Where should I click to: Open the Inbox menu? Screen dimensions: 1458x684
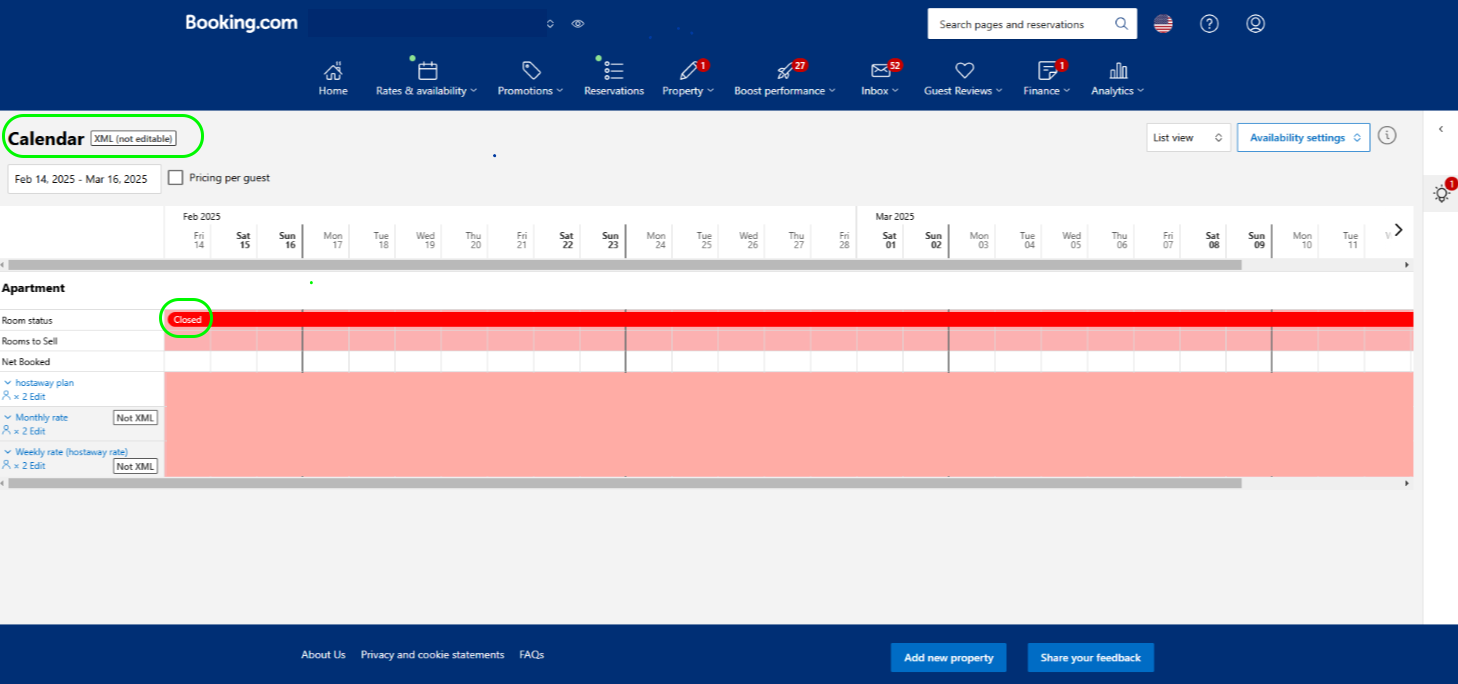point(880,90)
